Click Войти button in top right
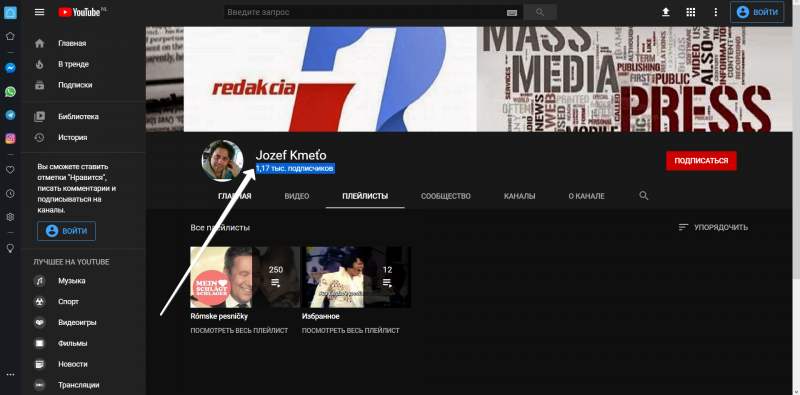The width and height of the screenshot is (800, 395). [x=757, y=12]
